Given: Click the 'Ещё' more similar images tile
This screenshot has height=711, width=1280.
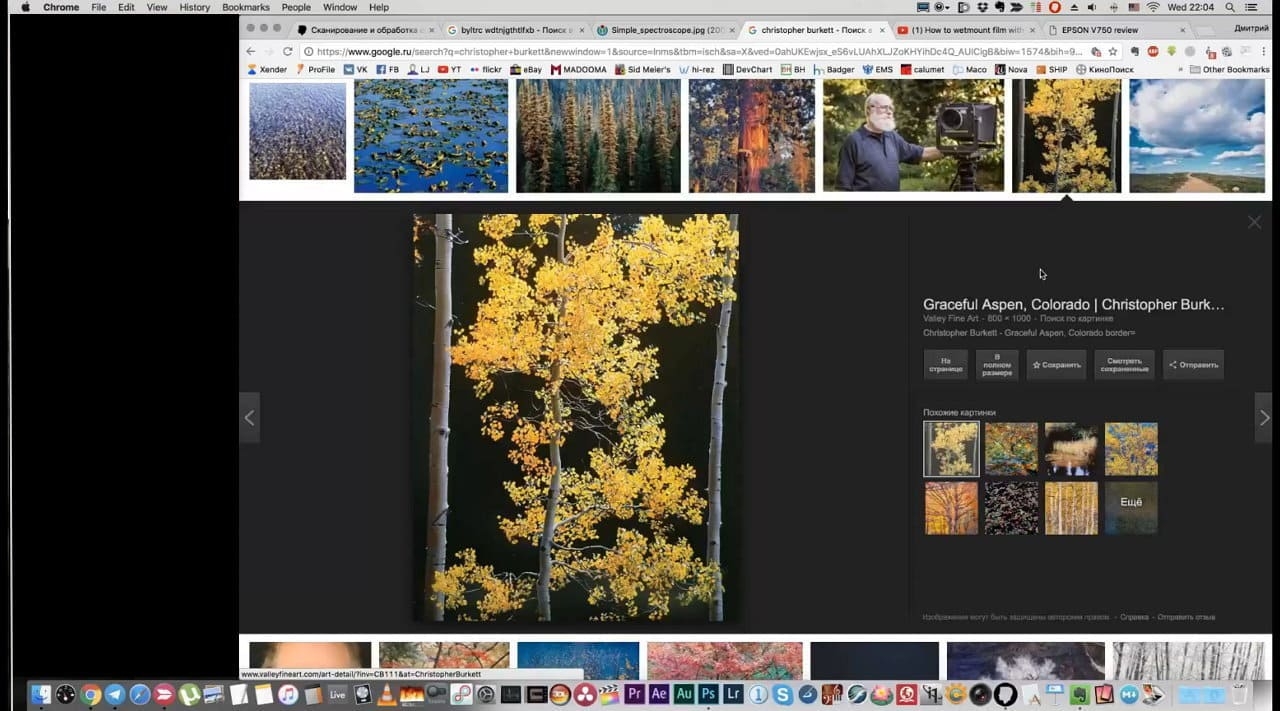Looking at the screenshot, I should tap(1131, 508).
